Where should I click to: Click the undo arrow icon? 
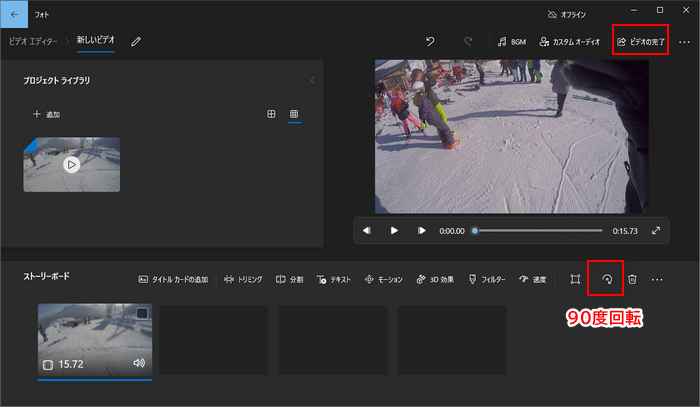430,41
